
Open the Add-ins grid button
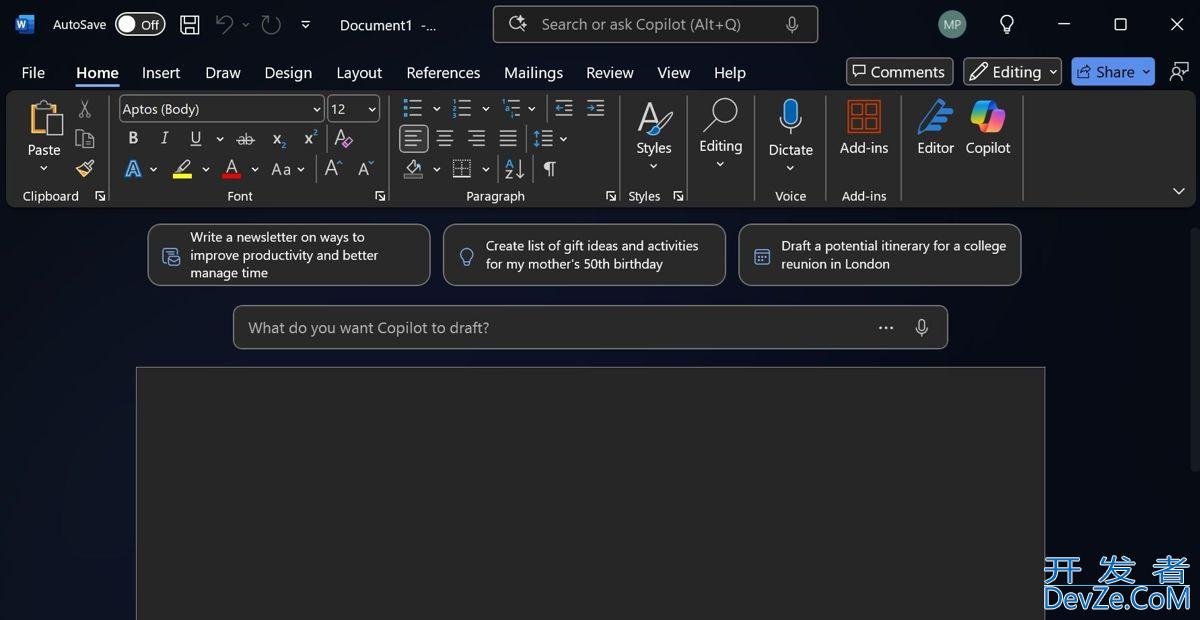pos(864,128)
